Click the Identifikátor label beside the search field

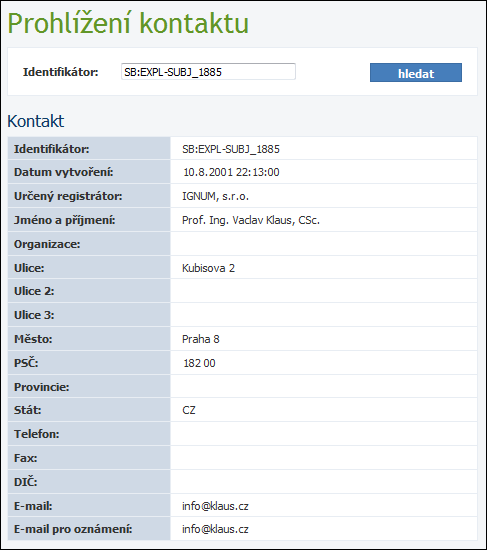[61, 72]
